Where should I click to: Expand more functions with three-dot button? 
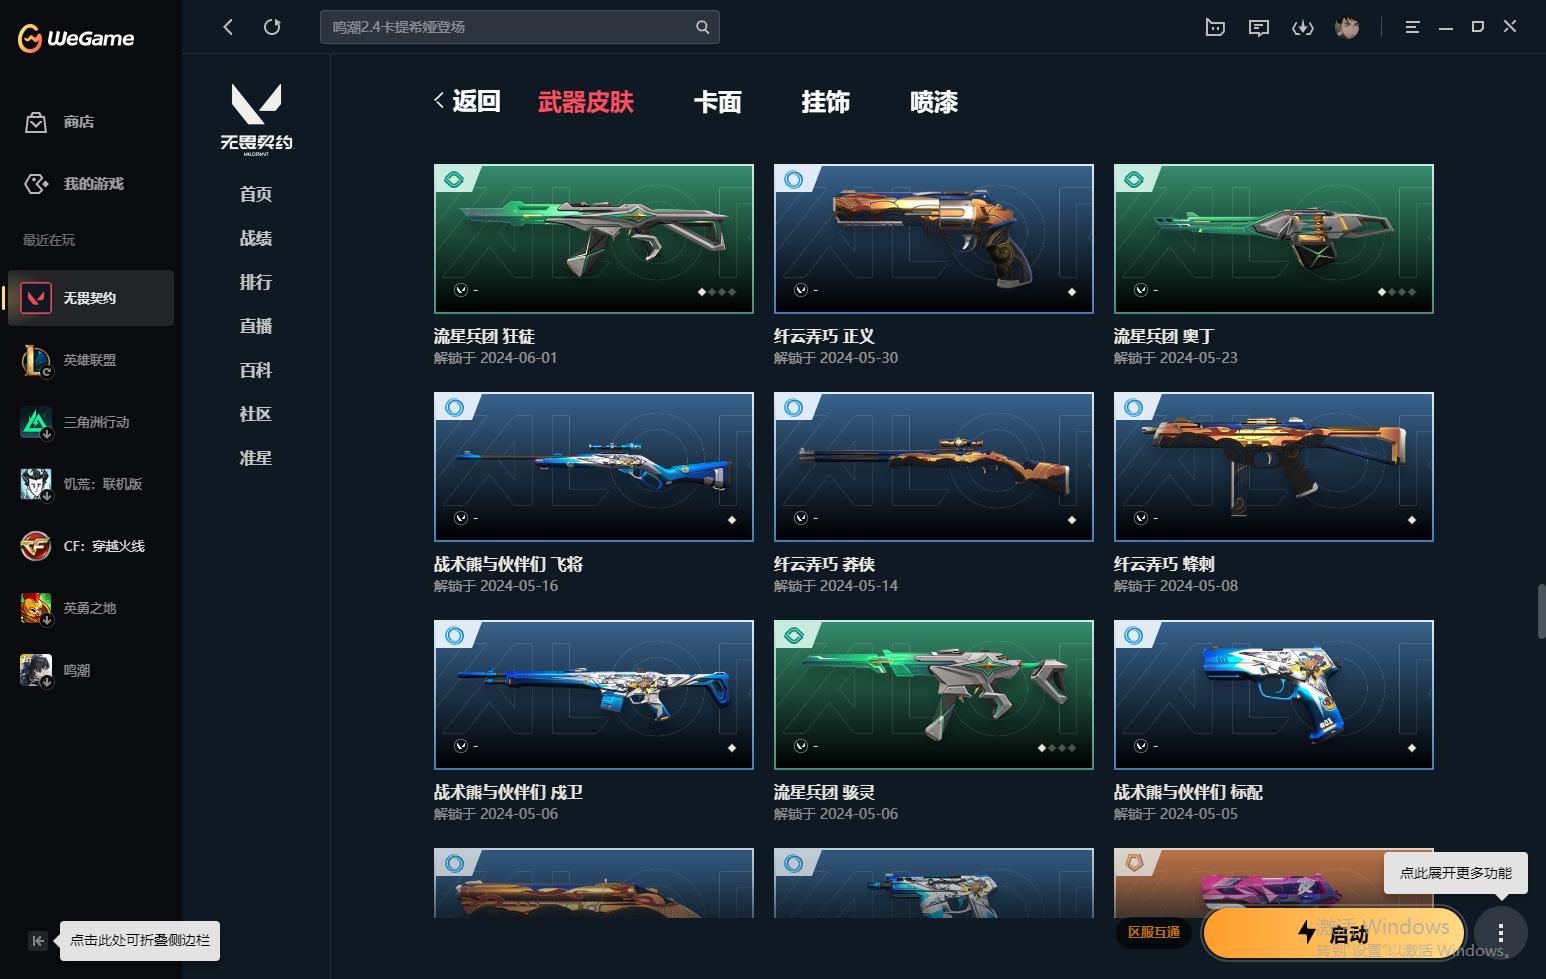click(1501, 933)
